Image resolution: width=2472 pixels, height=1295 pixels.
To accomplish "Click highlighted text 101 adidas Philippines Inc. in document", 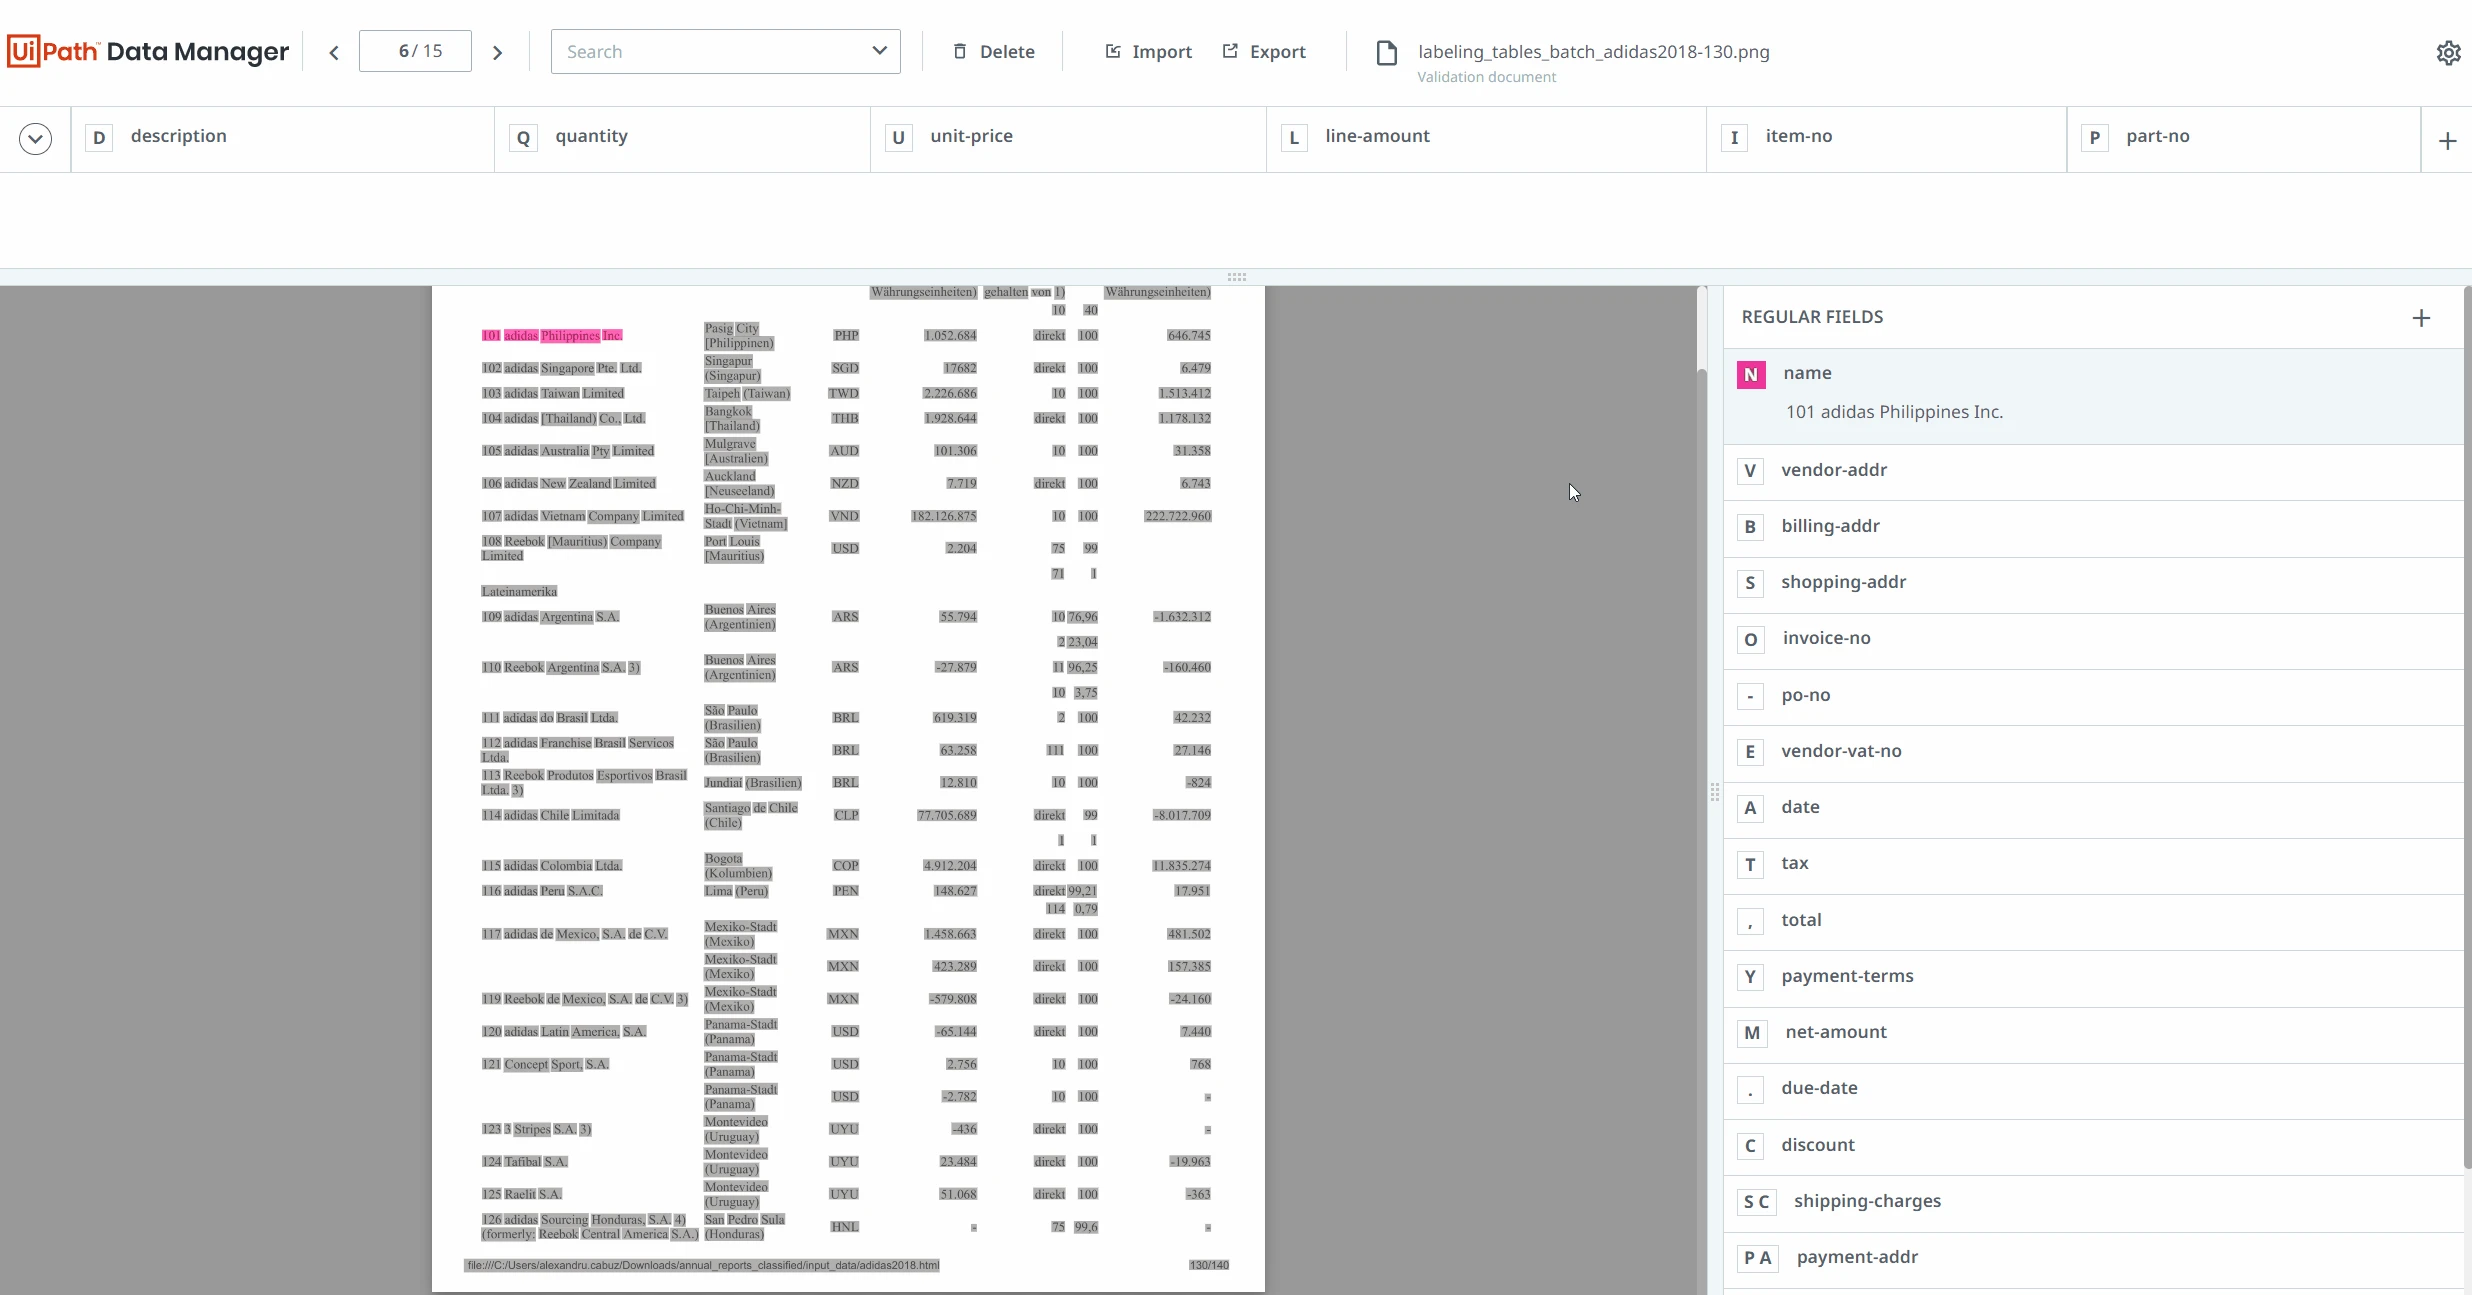I will [552, 336].
